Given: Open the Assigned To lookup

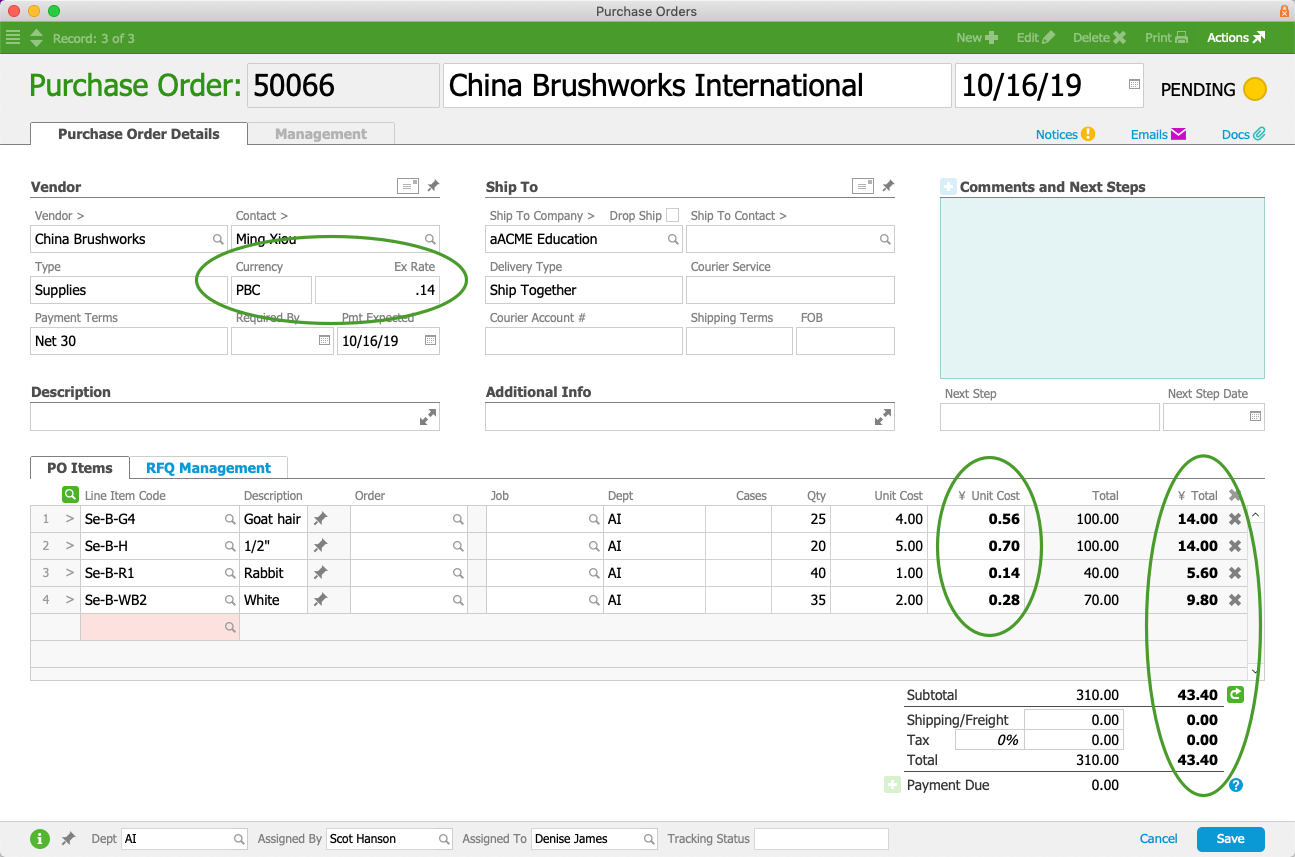Looking at the screenshot, I should 649,839.
